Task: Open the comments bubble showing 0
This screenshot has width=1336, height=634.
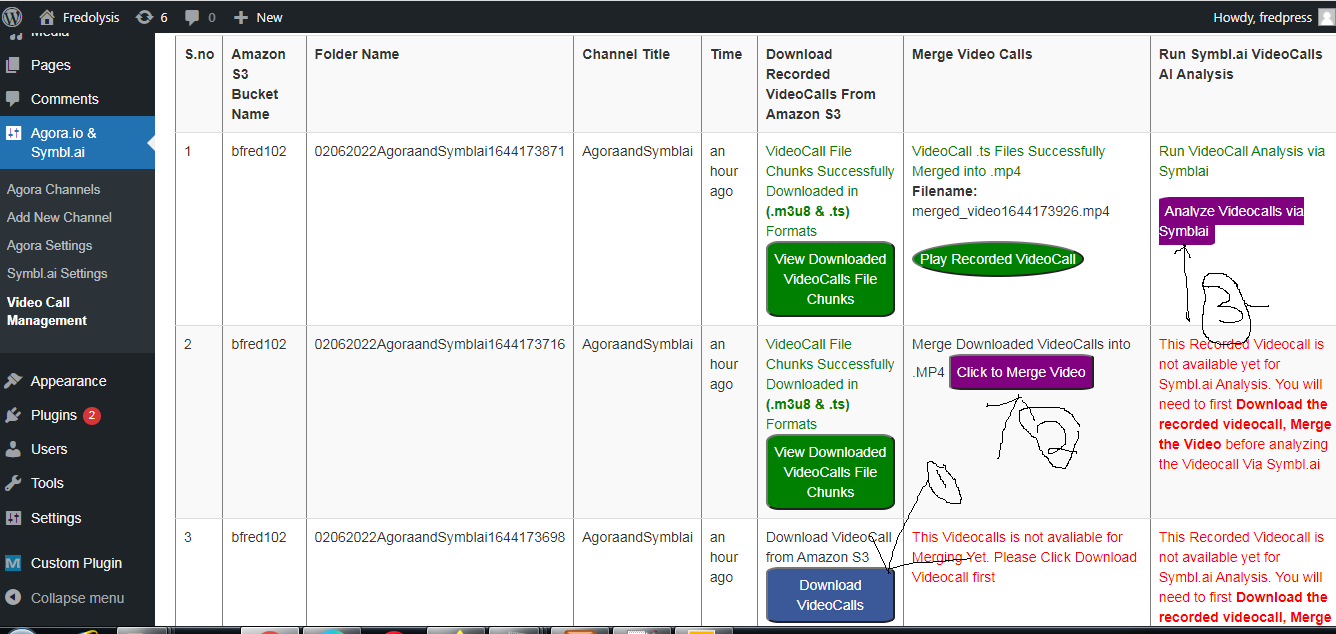Action: click(200, 17)
